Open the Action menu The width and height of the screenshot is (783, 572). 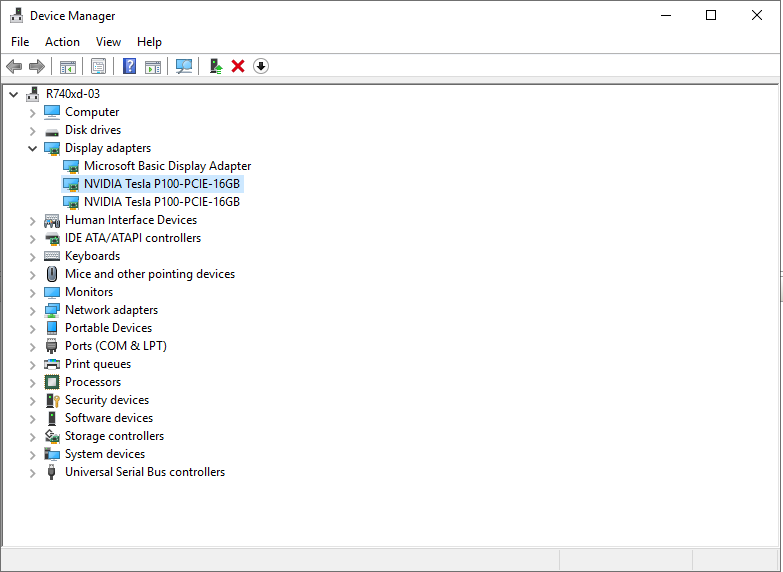tap(62, 42)
